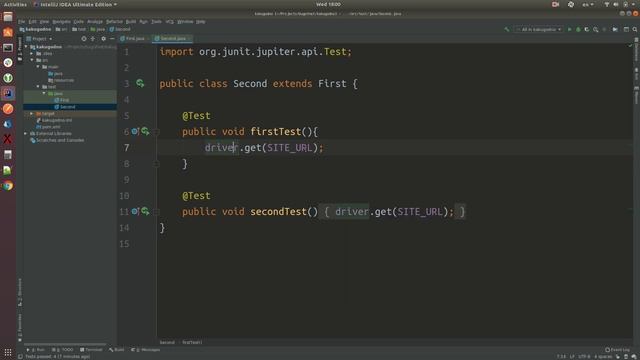This screenshot has width=640, height=360.
Task: Run with coverage toolbar icon
Action: (x=587, y=29)
